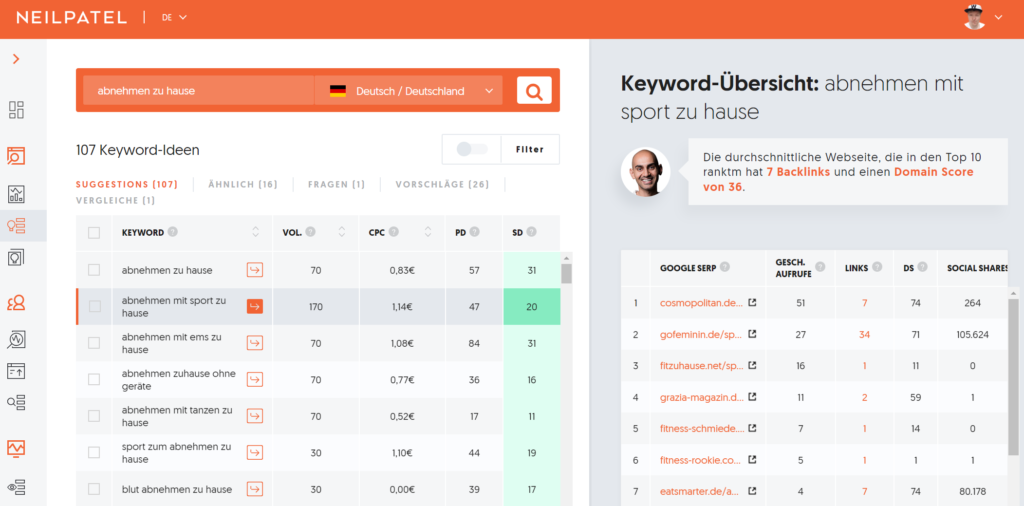Check the box for 'abnehmen zuhause ohne geräte'
This screenshot has width=1024, height=506.
click(x=94, y=379)
